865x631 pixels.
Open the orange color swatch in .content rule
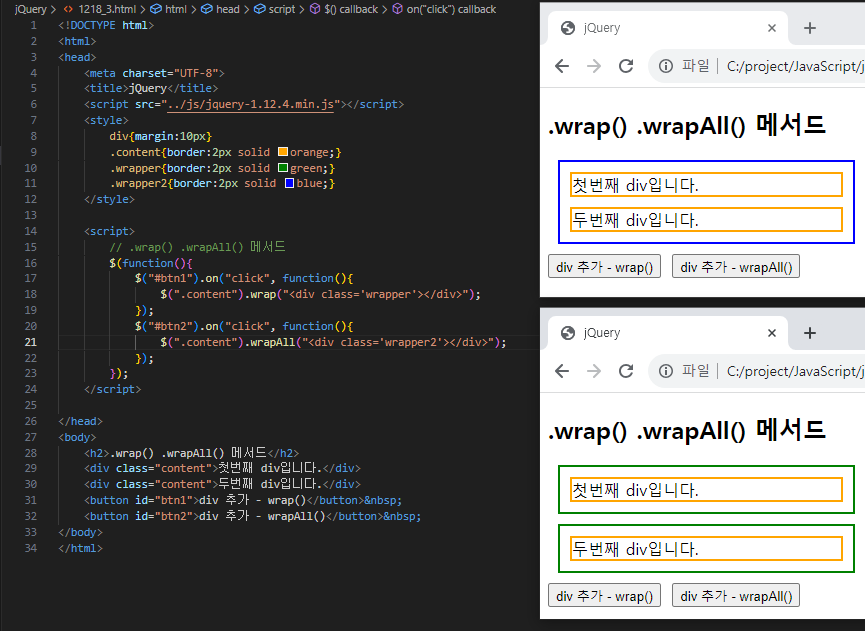point(283,152)
